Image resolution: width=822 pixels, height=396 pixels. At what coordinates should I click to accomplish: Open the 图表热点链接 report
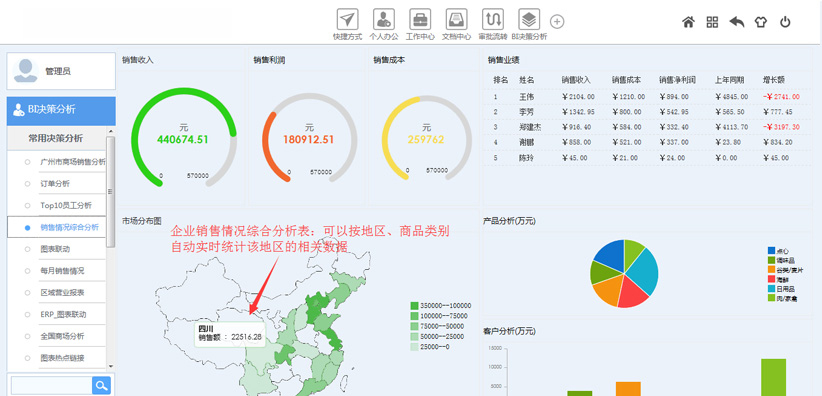62,358
